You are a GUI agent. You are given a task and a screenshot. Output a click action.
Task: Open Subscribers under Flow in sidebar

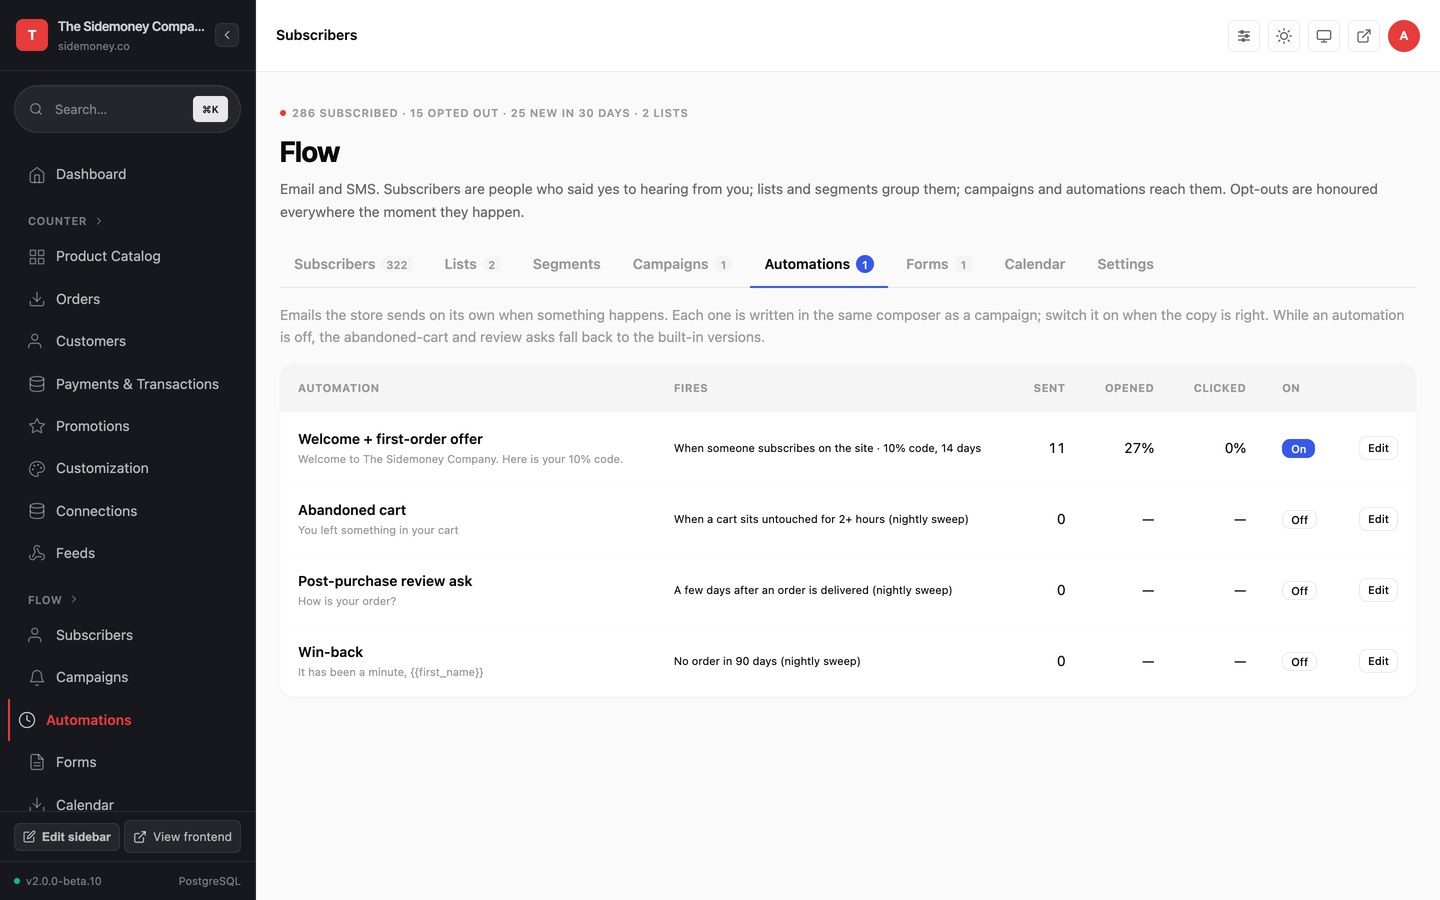128,635
